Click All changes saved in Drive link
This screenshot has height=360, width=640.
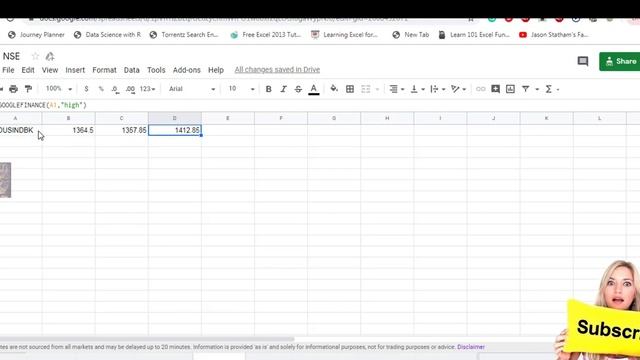(277, 70)
